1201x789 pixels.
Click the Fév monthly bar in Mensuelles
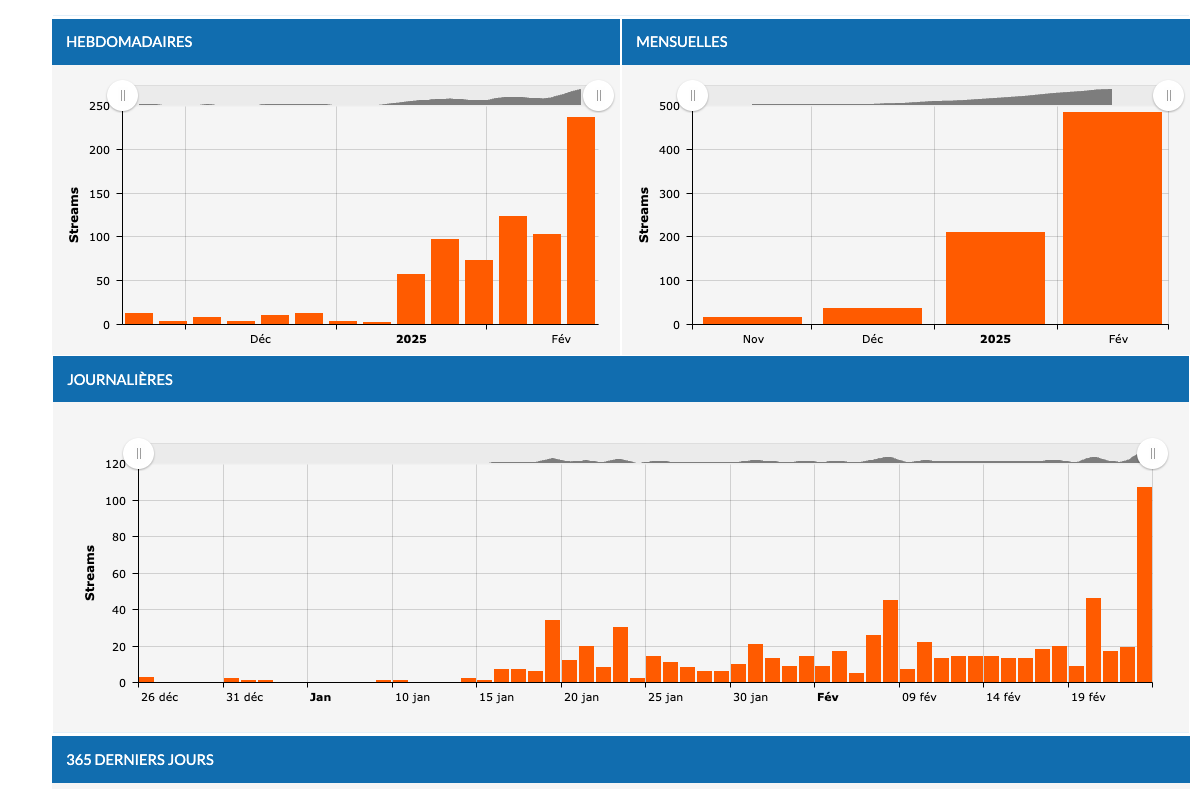[1112, 218]
